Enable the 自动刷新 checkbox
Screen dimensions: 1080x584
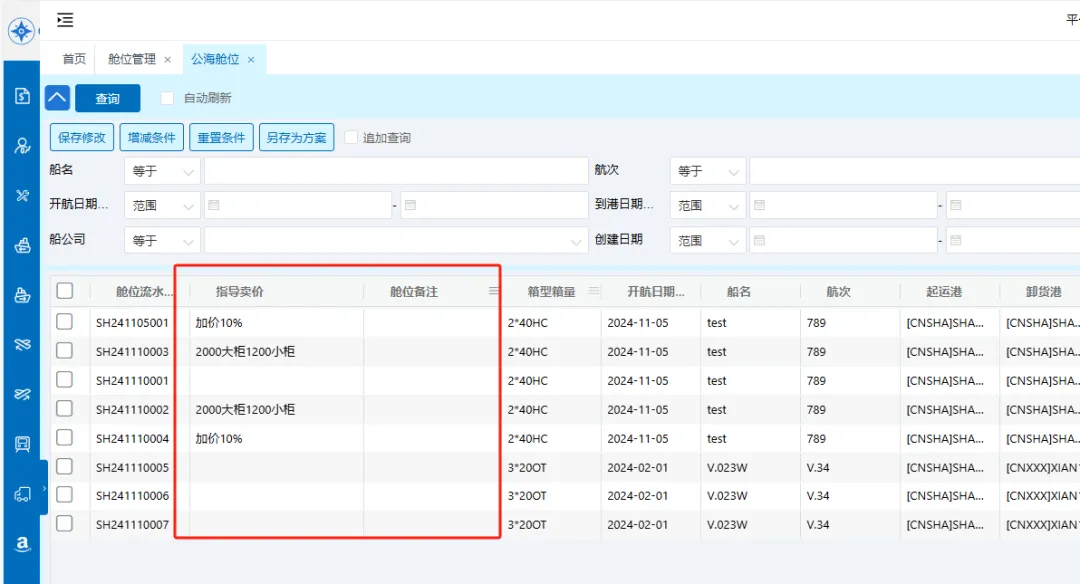[x=167, y=98]
